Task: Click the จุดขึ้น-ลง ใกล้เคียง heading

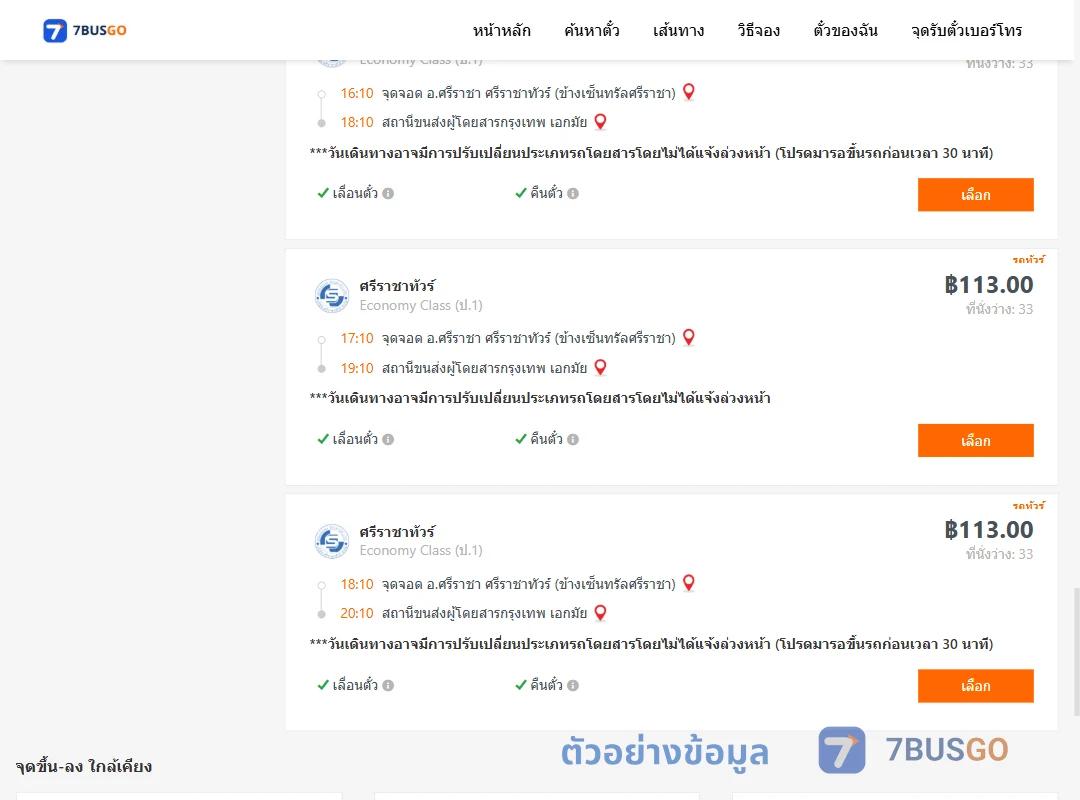Action: click(x=83, y=766)
